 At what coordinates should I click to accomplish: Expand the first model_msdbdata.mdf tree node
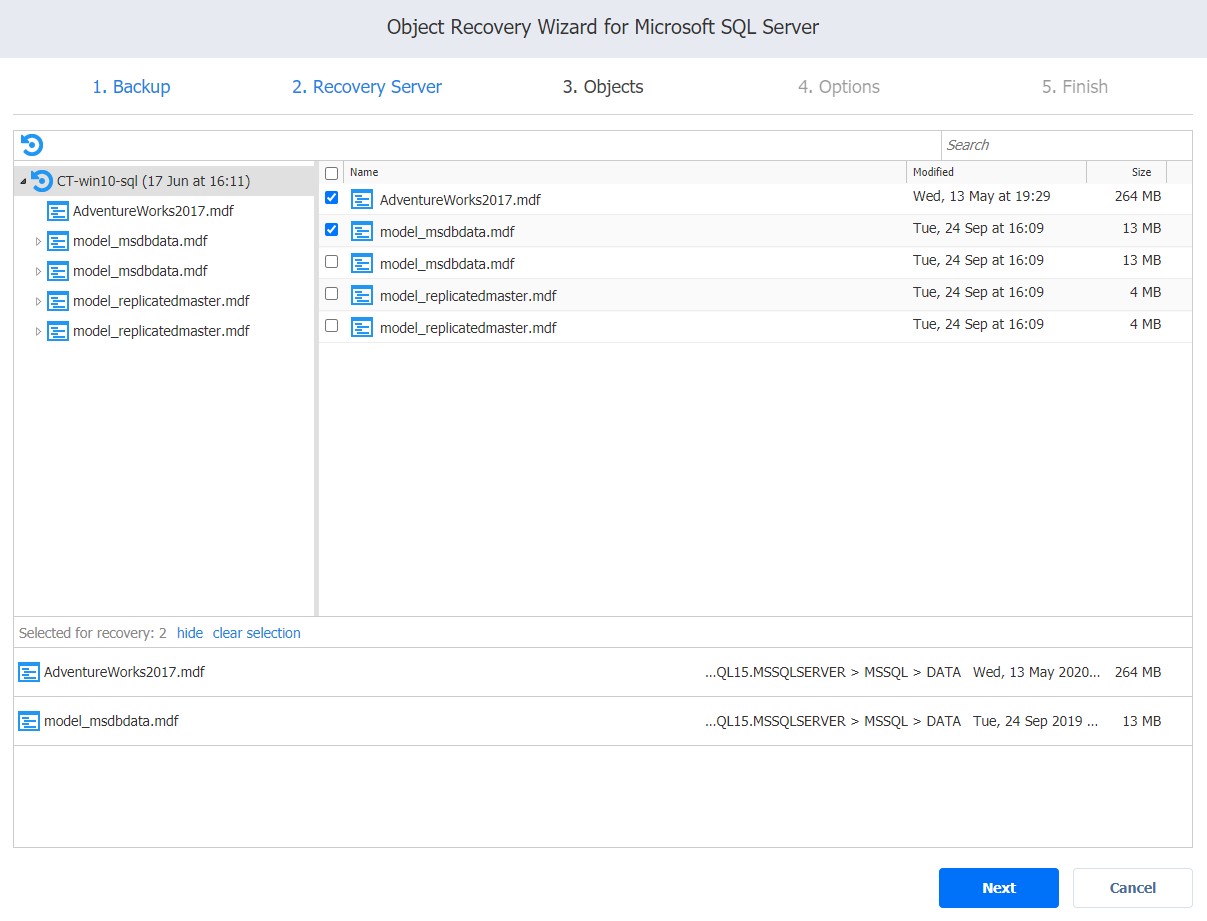pyautogui.click(x=39, y=241)
